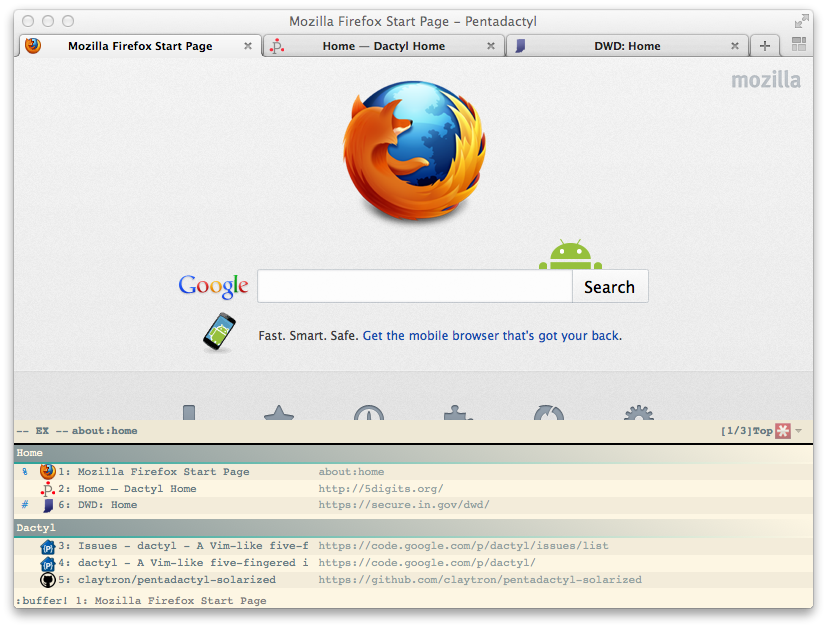Click the green Android robot above the Search button
This screenshot has width=827, height=628.
(x=571, y=255)
